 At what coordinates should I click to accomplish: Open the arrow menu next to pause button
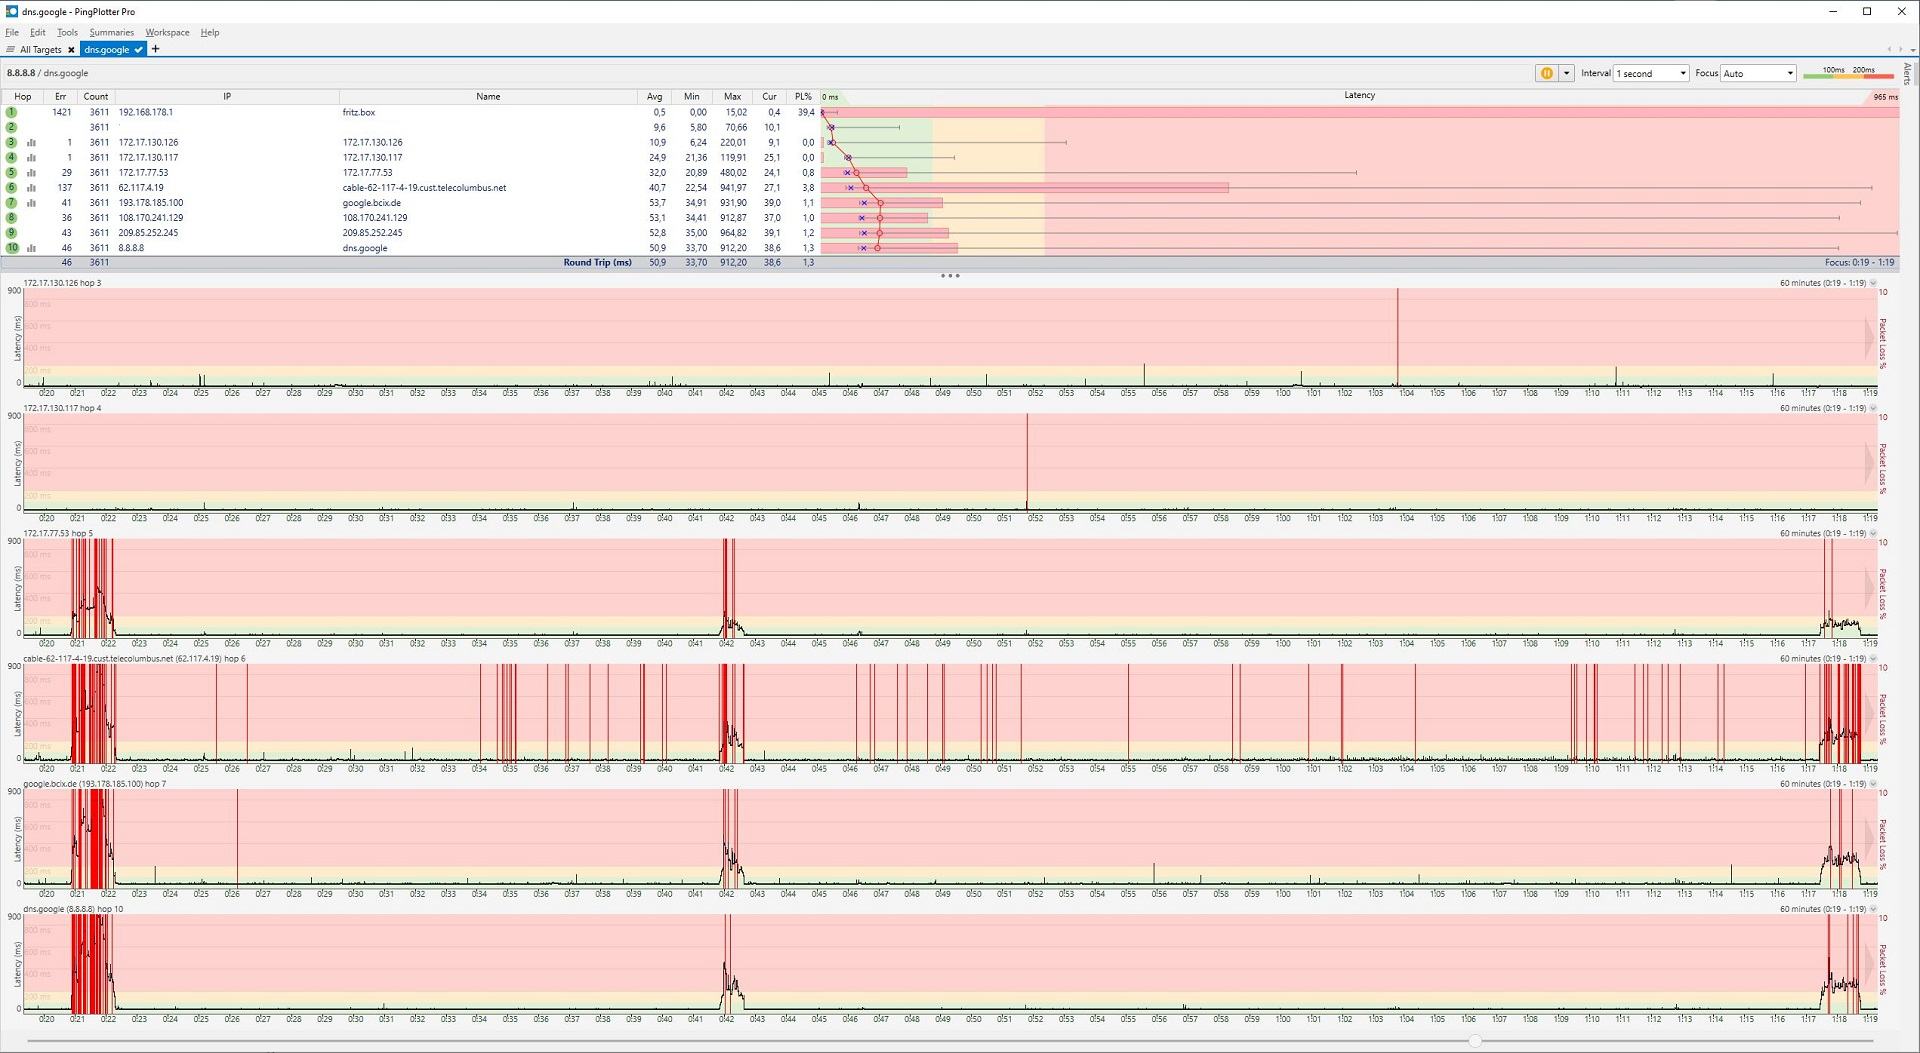[x=1566, y=73]
